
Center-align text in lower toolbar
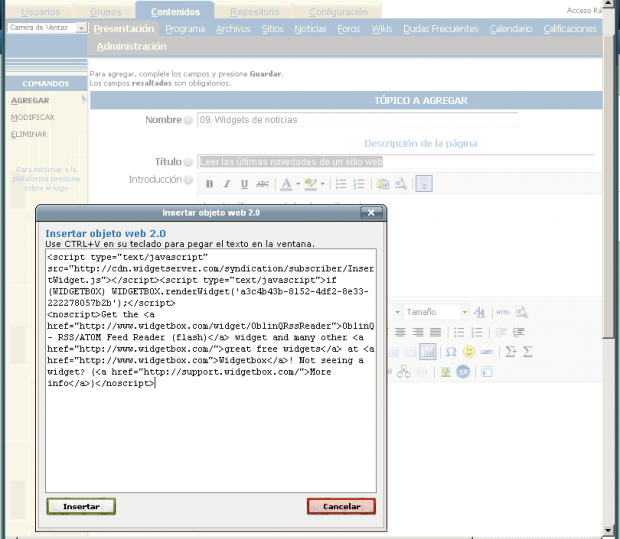[400, 332]
